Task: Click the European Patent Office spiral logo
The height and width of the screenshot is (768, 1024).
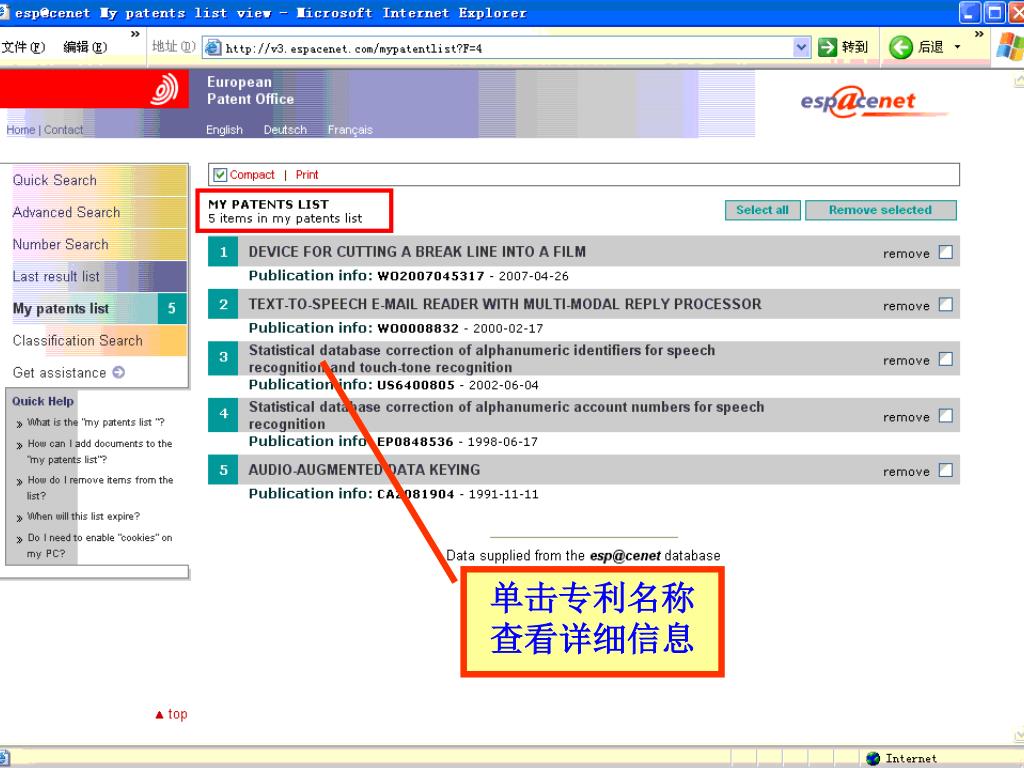Action: point(164,89)
